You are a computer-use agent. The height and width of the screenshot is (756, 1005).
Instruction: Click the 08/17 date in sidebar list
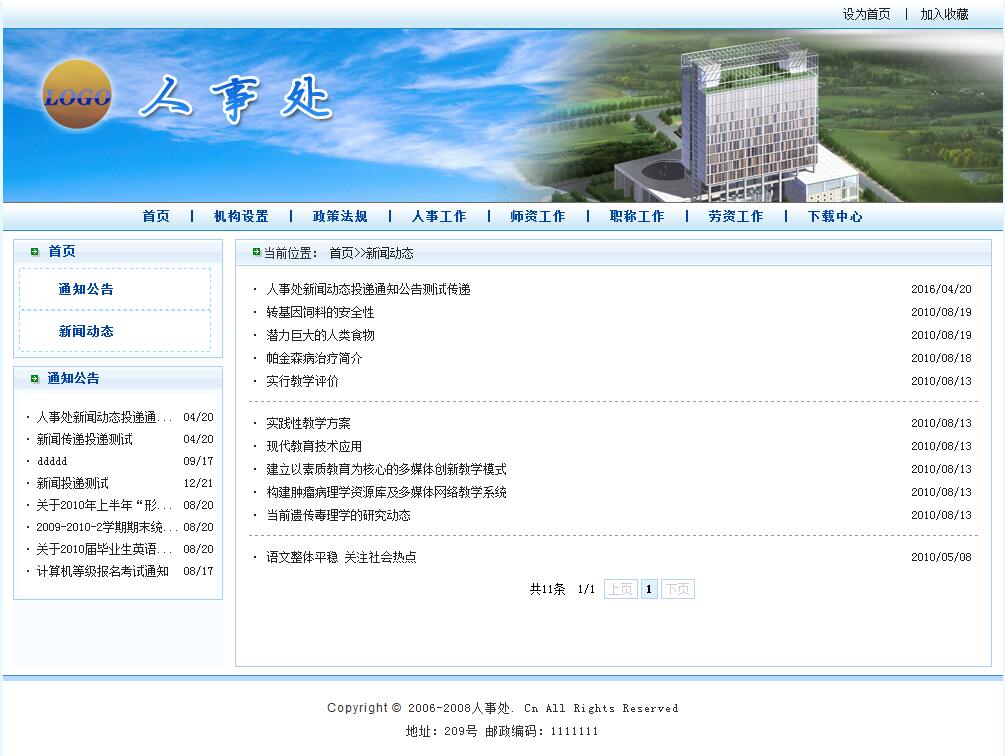[198, 571]
